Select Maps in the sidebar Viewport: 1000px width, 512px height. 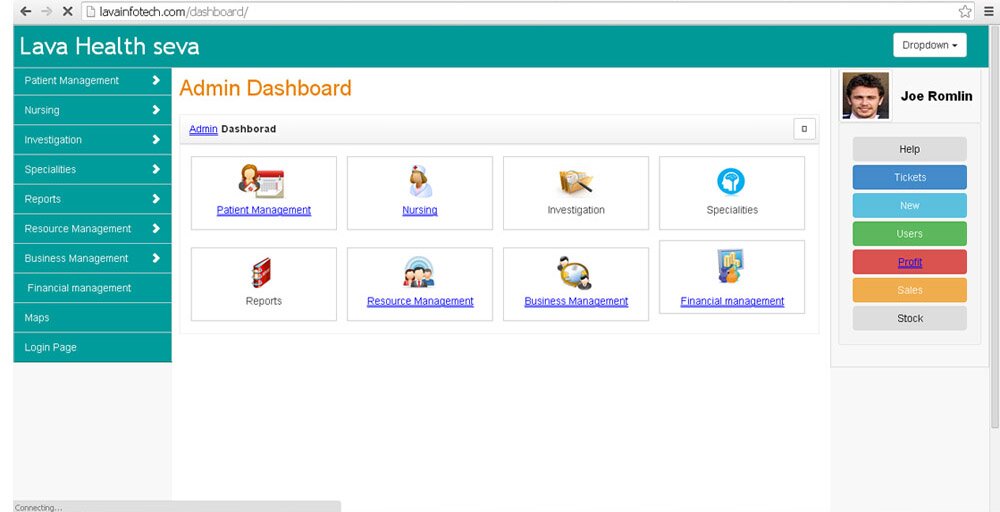(37, 318)
